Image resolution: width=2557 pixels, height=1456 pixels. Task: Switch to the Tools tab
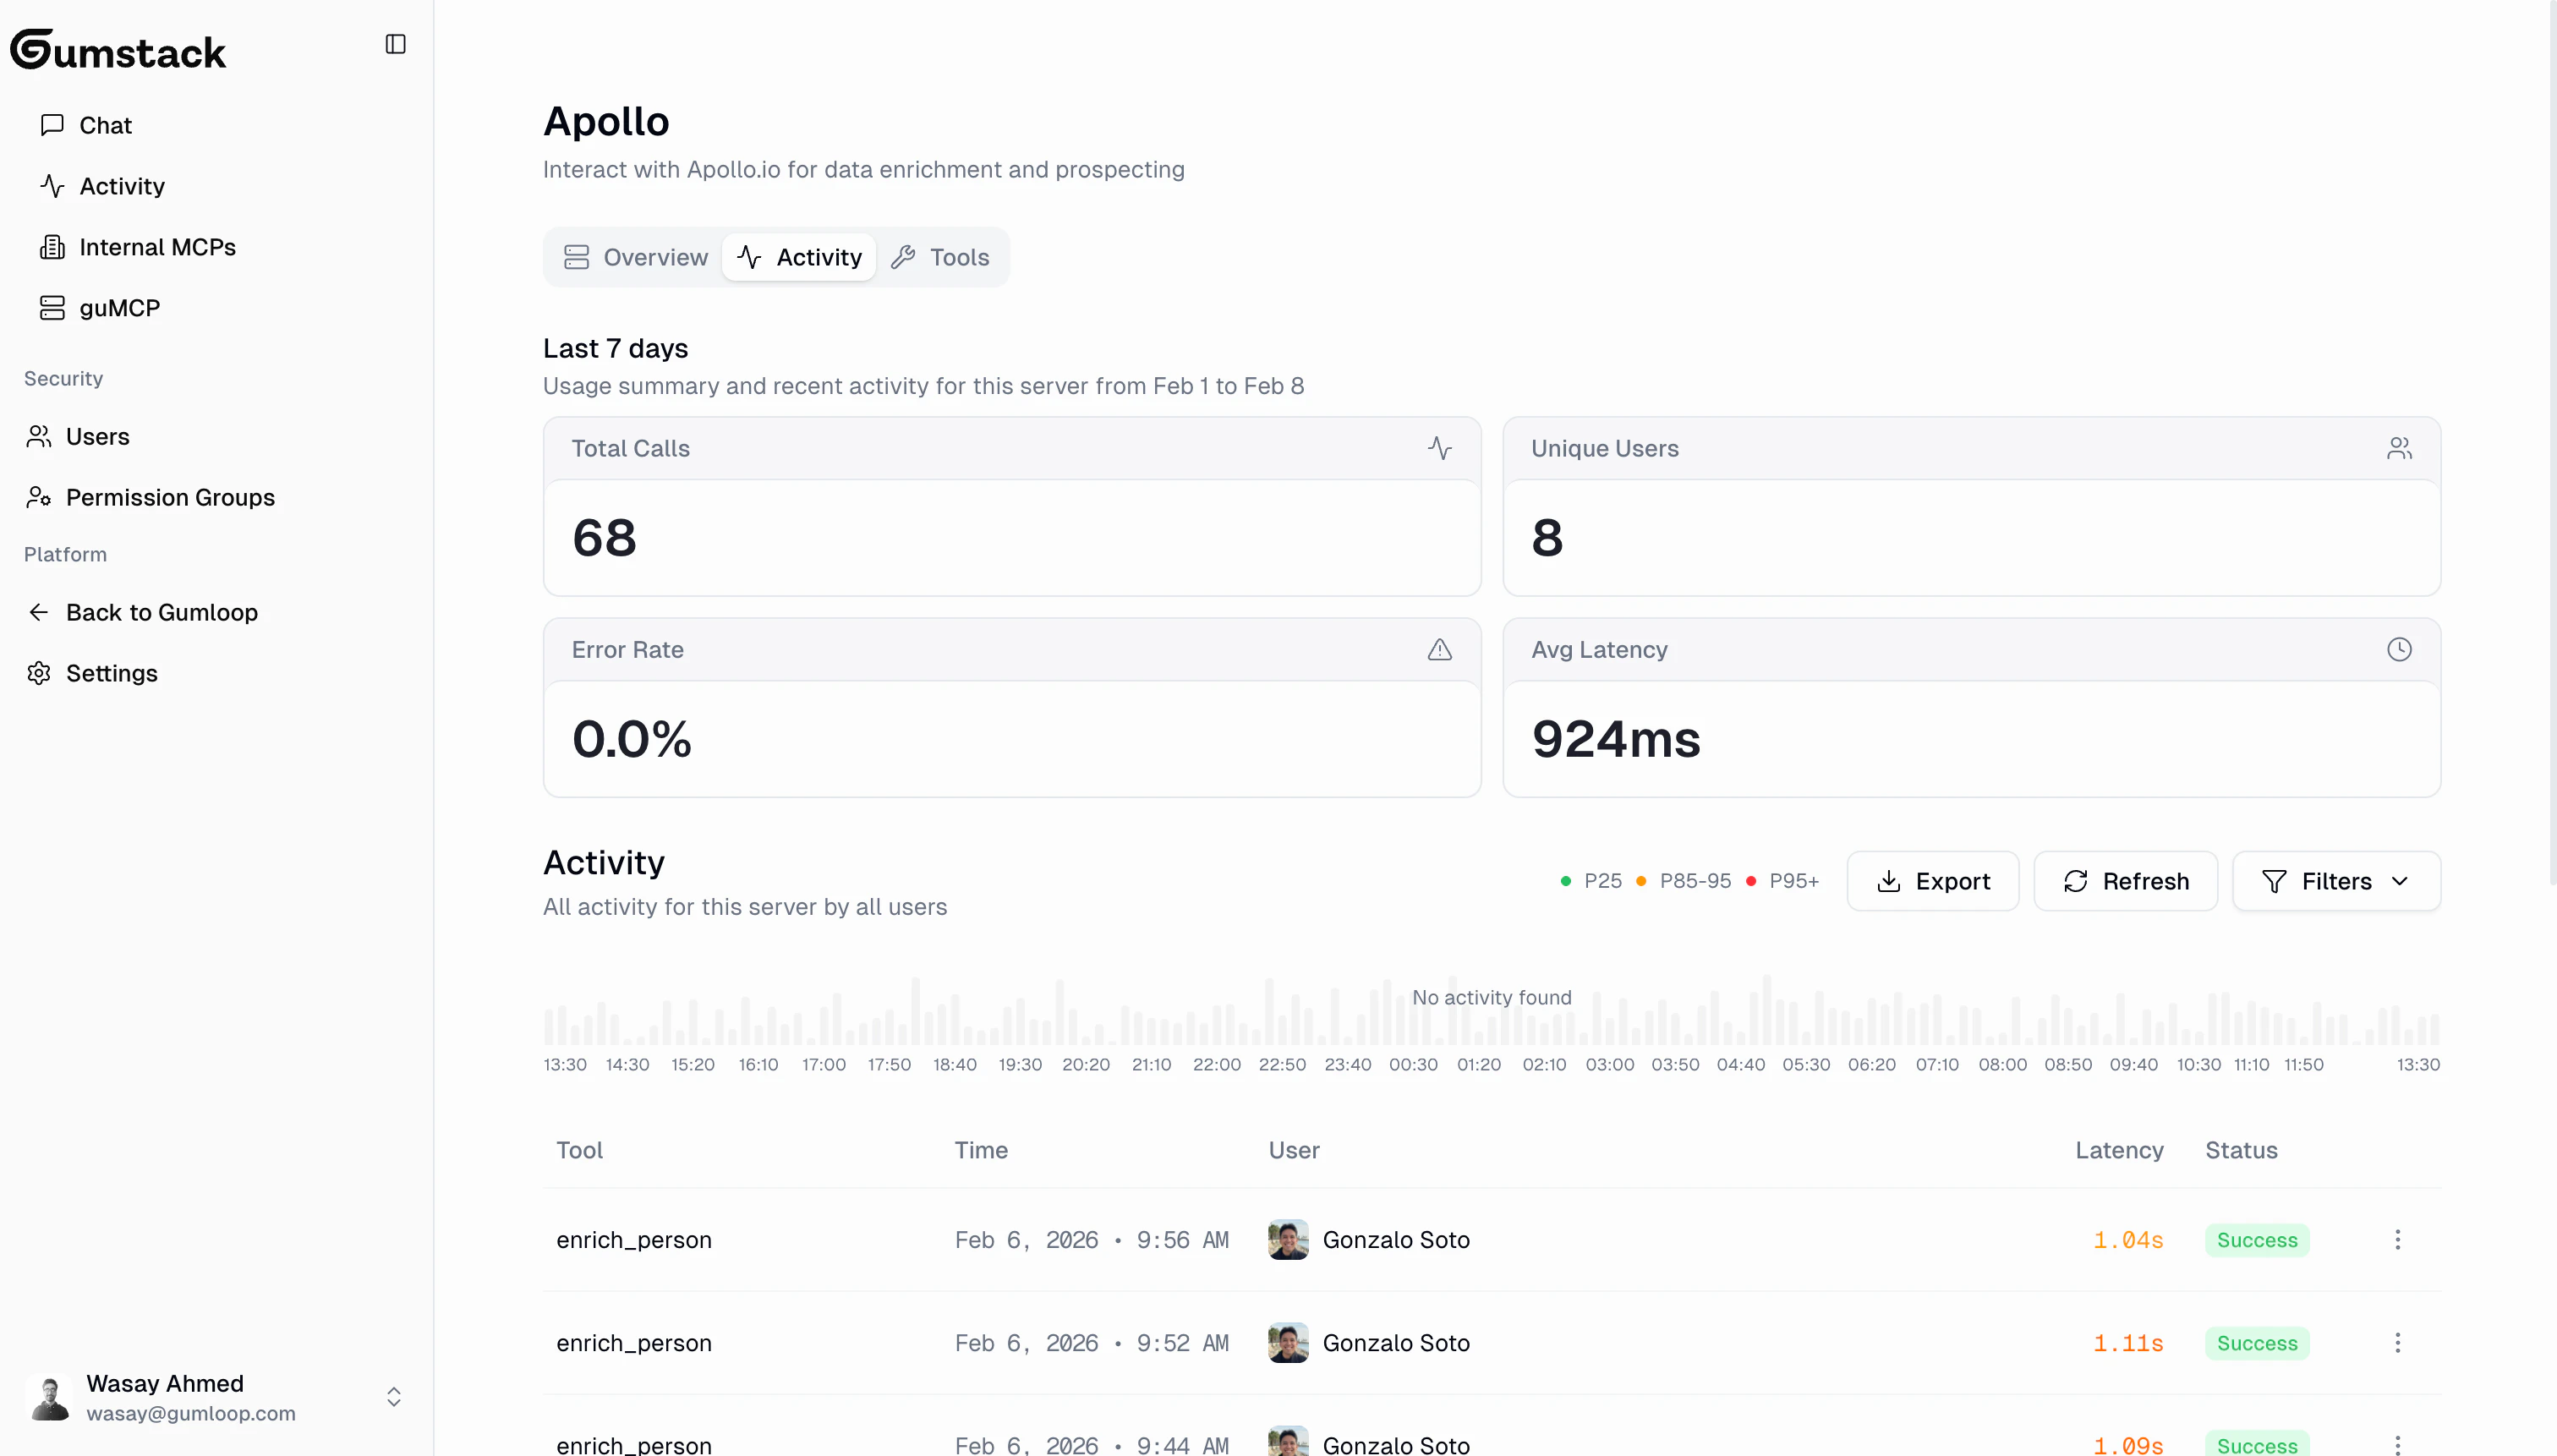click(x=940, y=257)
